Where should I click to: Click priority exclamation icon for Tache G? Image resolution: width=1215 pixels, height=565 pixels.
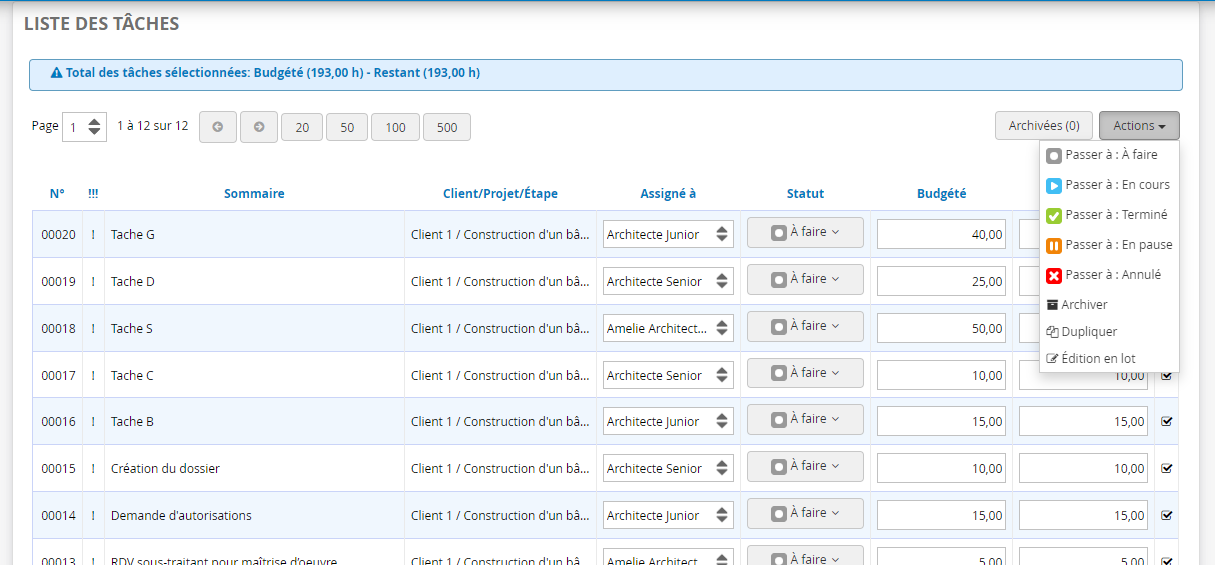[94, 234]
